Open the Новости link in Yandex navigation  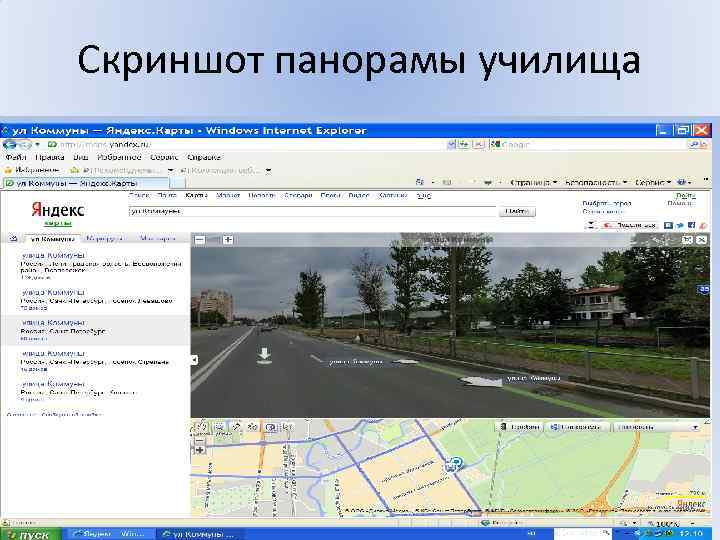[x=261, y=196]
